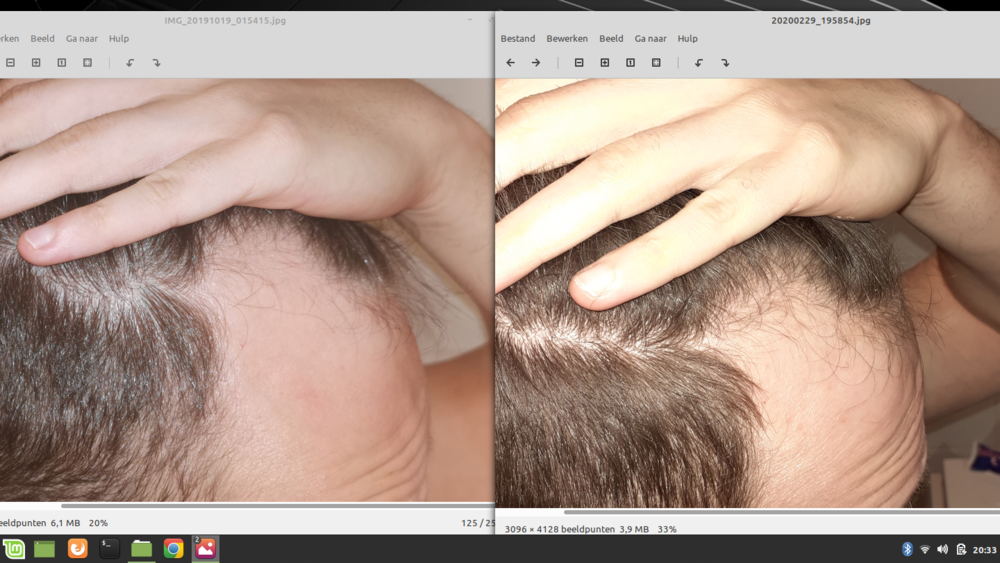1000x563 pixels.
Task: Launch Chrome from the taskbar
Action: 173,549
